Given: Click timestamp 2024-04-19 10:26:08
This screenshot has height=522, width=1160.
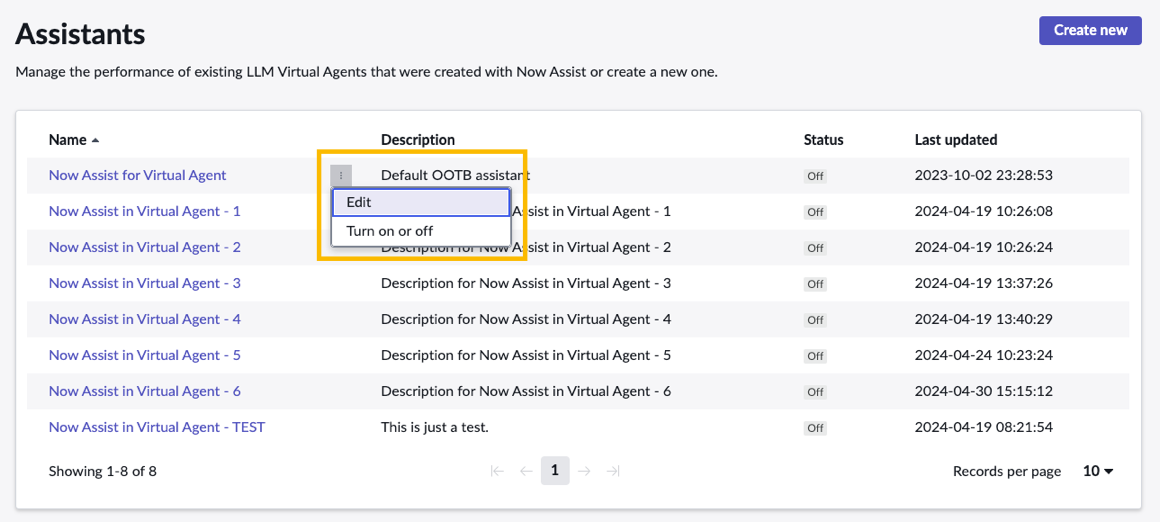Looking at the screenshot, I should [983, 211].
